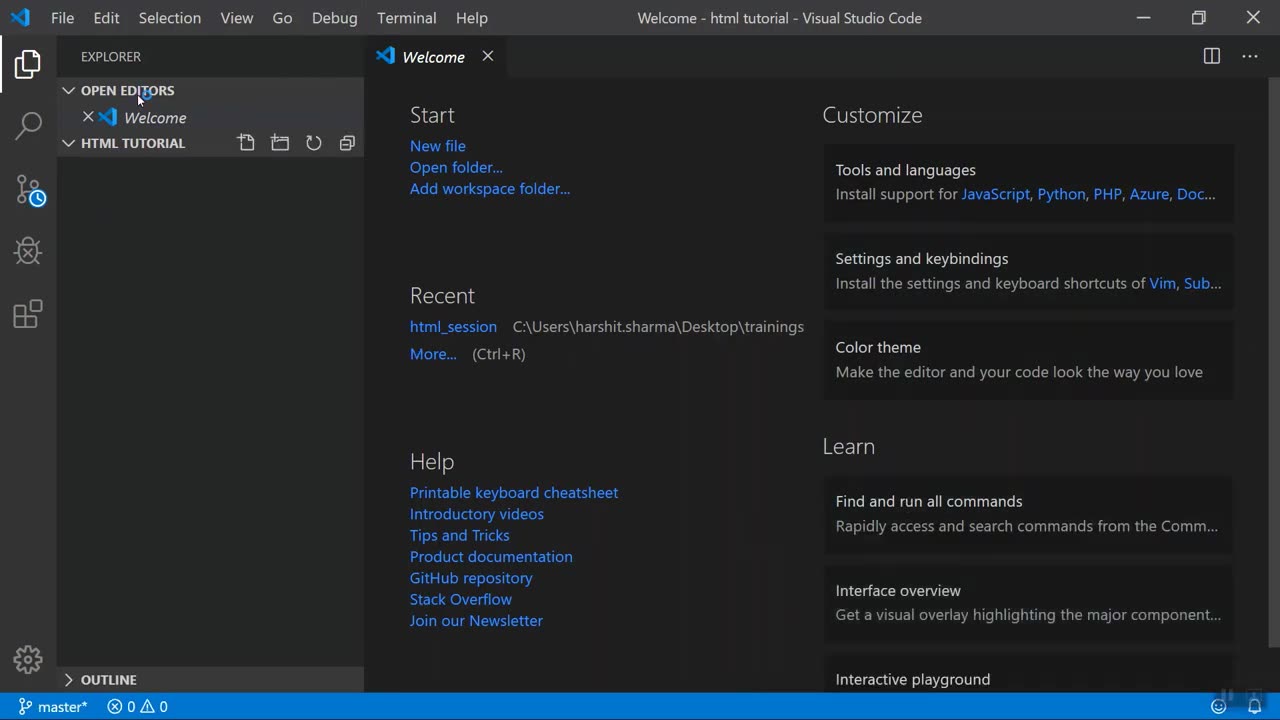Click the Tools and languages heading
Image resolution: width=1280 pixels, height=720 pixels.
[x=906, y=170]
